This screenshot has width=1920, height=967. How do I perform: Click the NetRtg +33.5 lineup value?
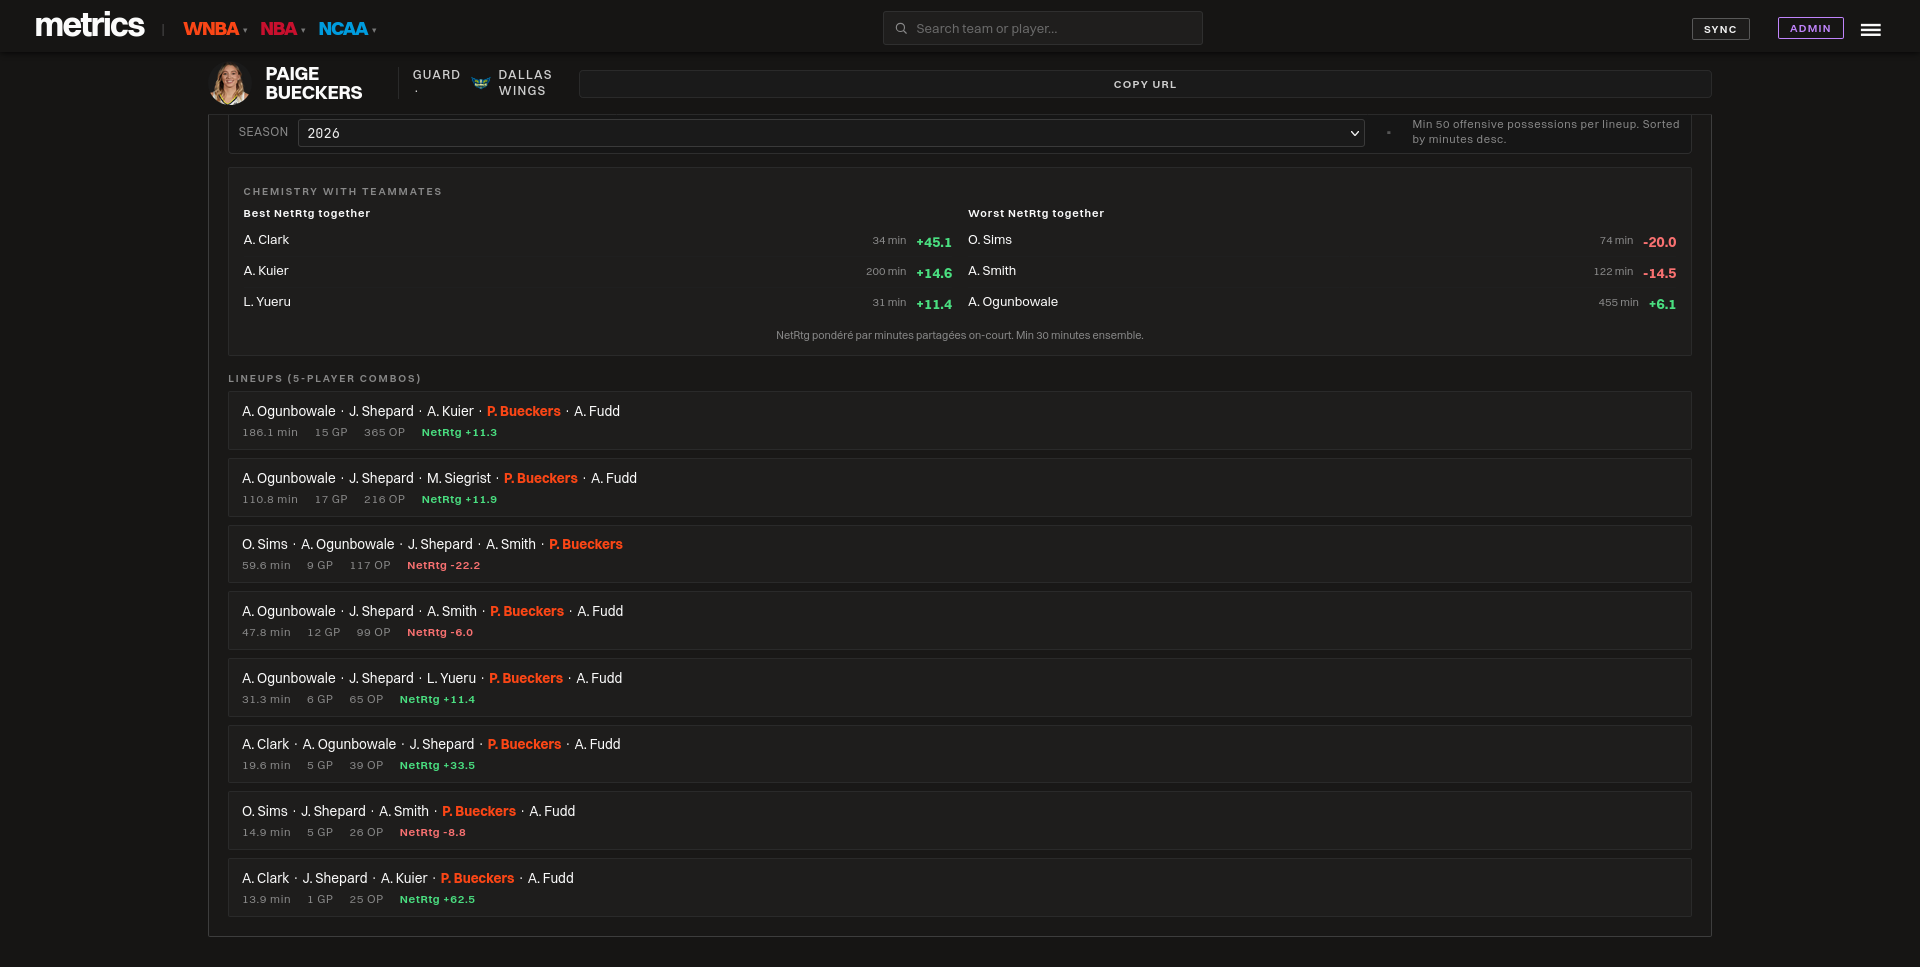coord(437,766)
